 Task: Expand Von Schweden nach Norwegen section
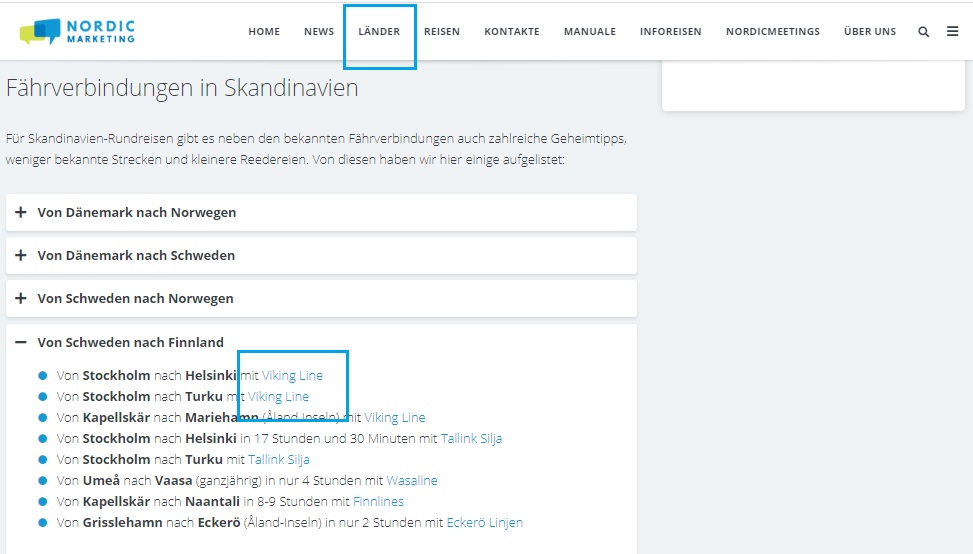321,298
